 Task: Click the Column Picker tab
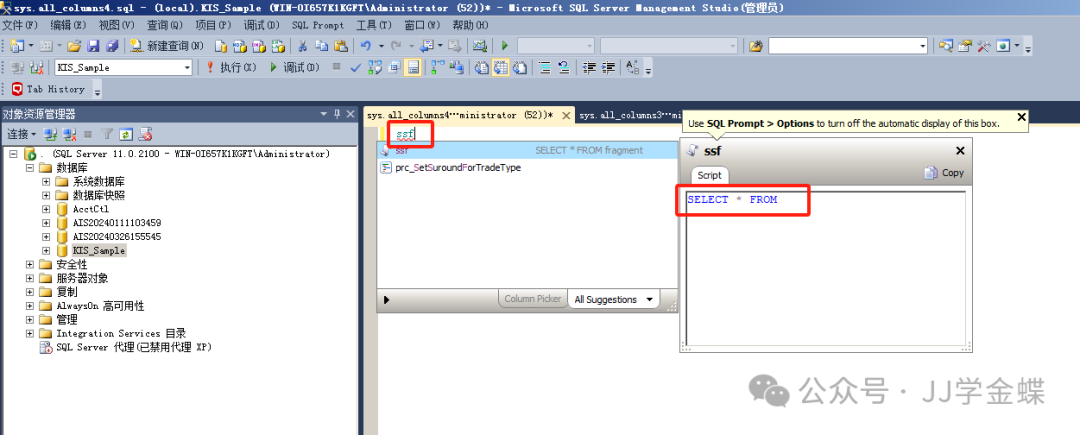tap(532, 299)
